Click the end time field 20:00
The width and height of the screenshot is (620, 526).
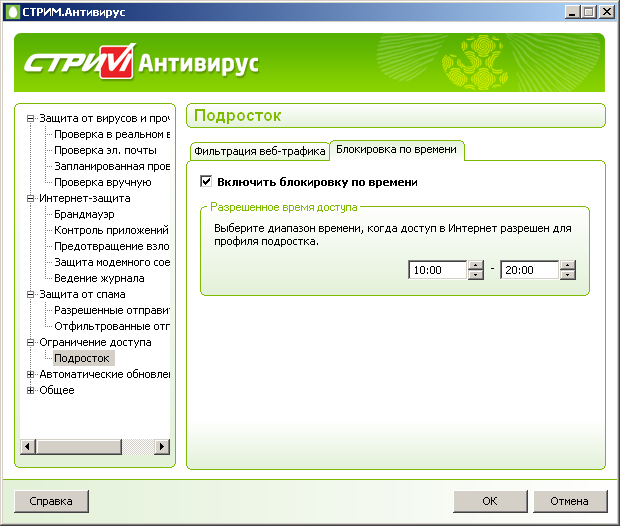point(529,270)
